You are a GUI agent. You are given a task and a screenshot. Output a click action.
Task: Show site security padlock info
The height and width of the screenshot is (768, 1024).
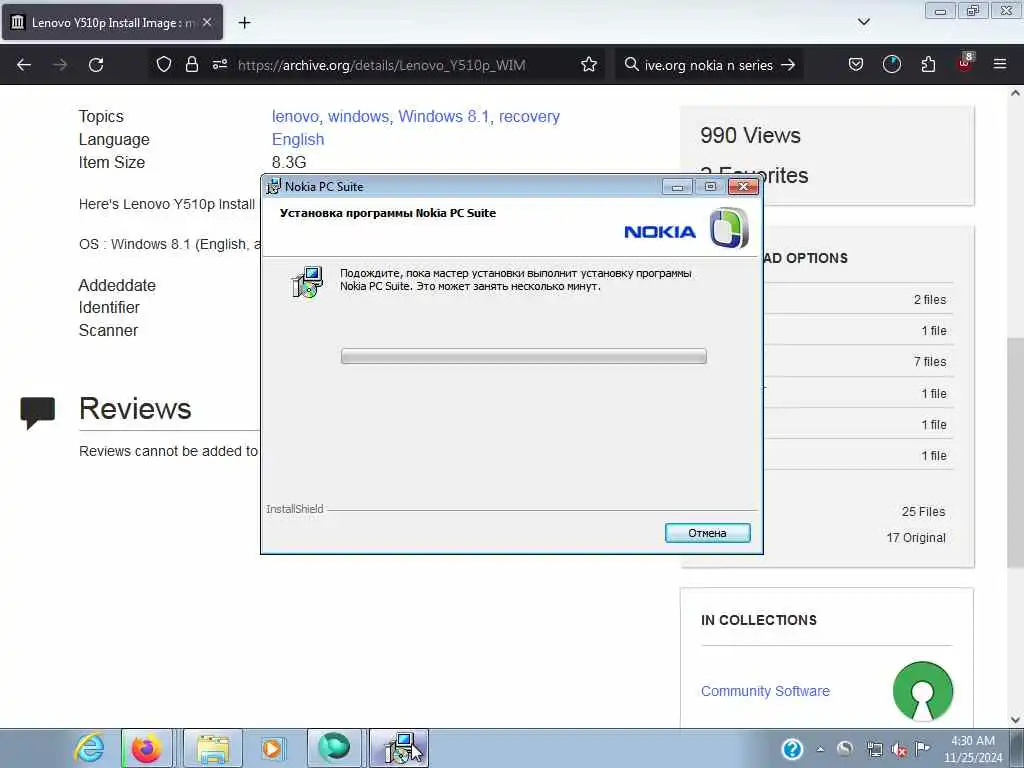click(191, 64)
